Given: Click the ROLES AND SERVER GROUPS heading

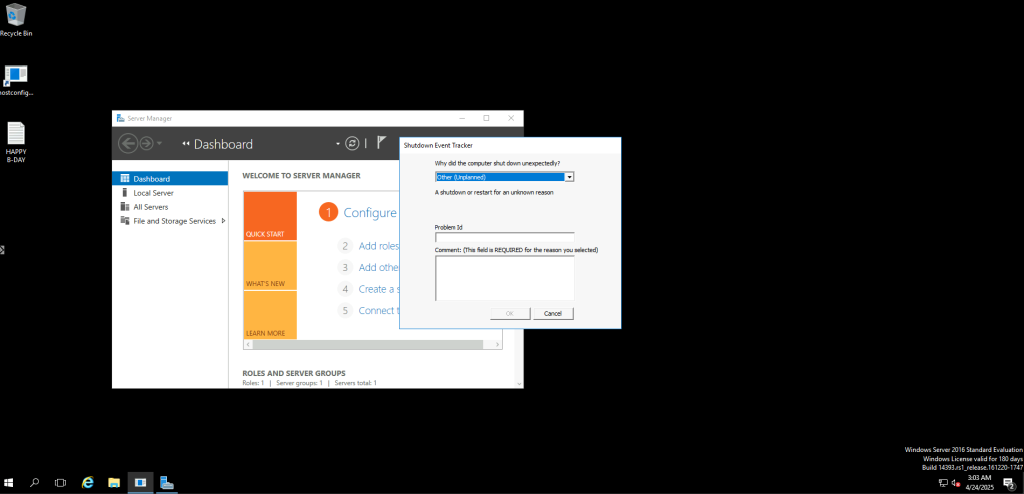Looking at the screenshot, I should tap(294, 373).
